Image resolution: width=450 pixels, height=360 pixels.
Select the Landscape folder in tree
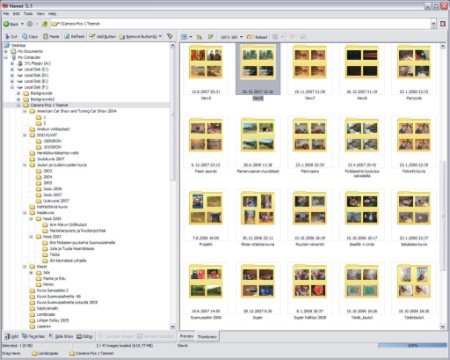46,314
